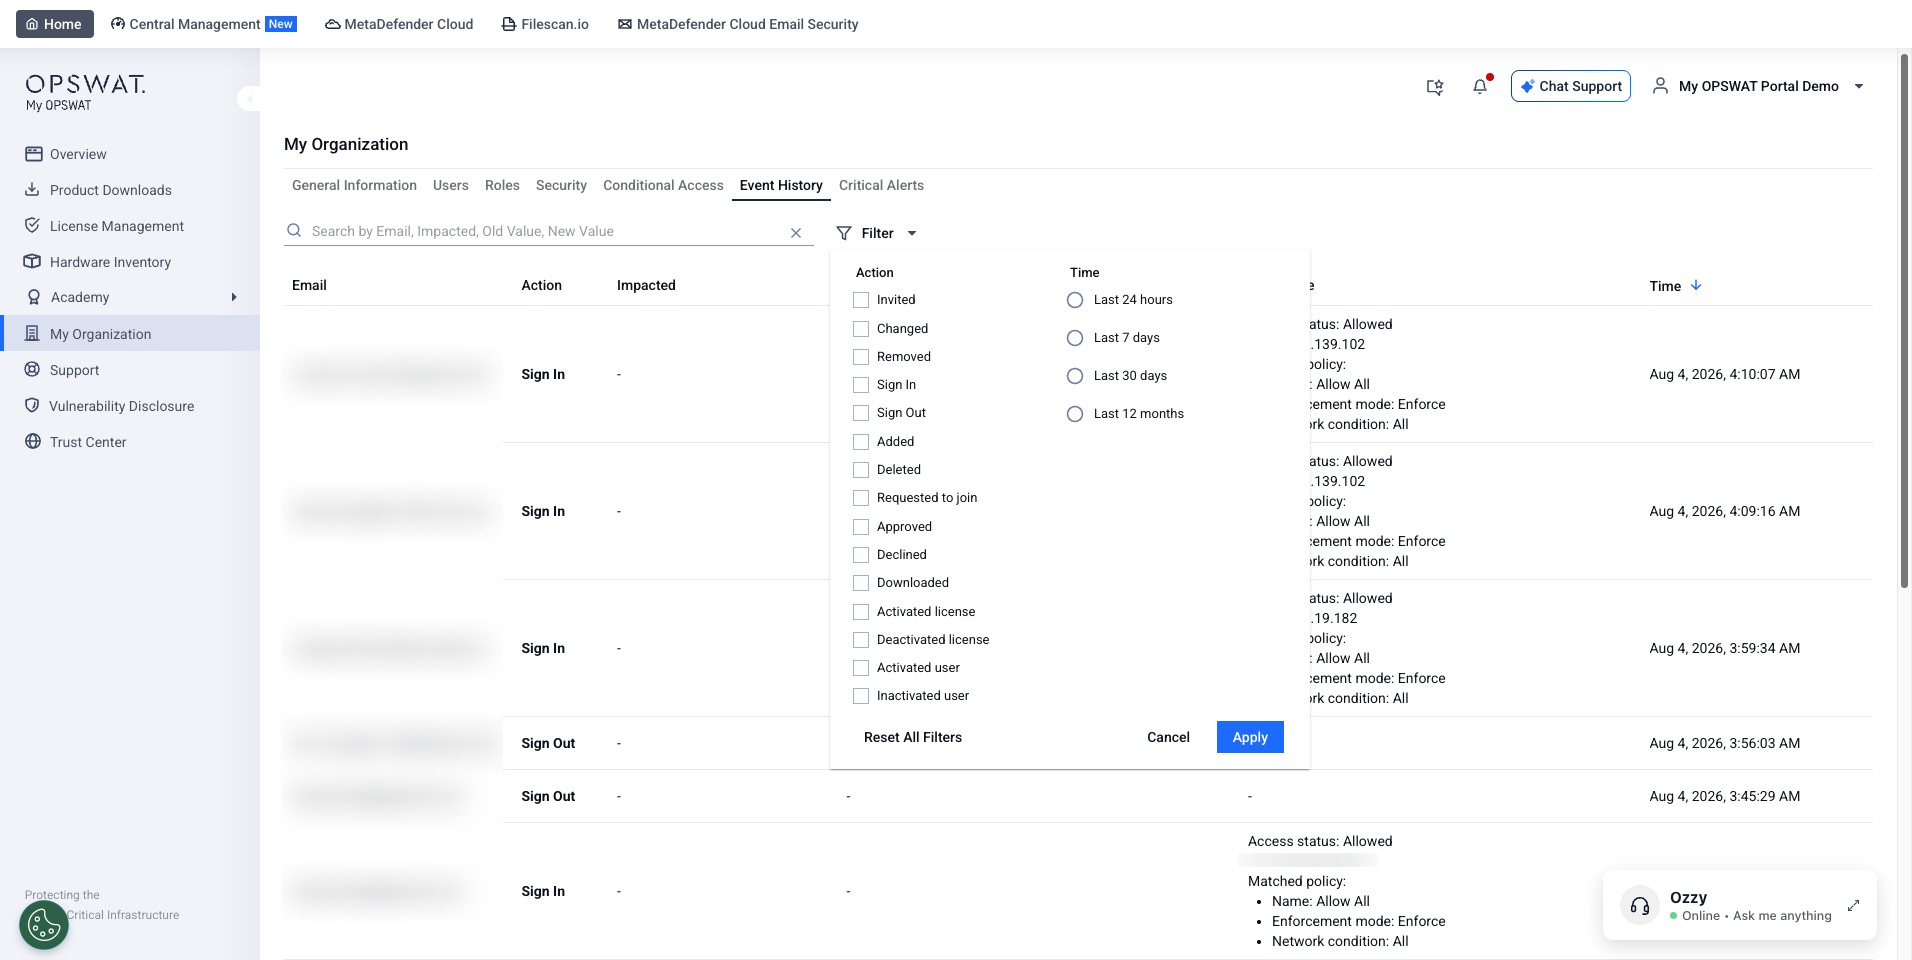
Task: Open Chat Support
Action: pyautogui.click(x=1571, y=86)
